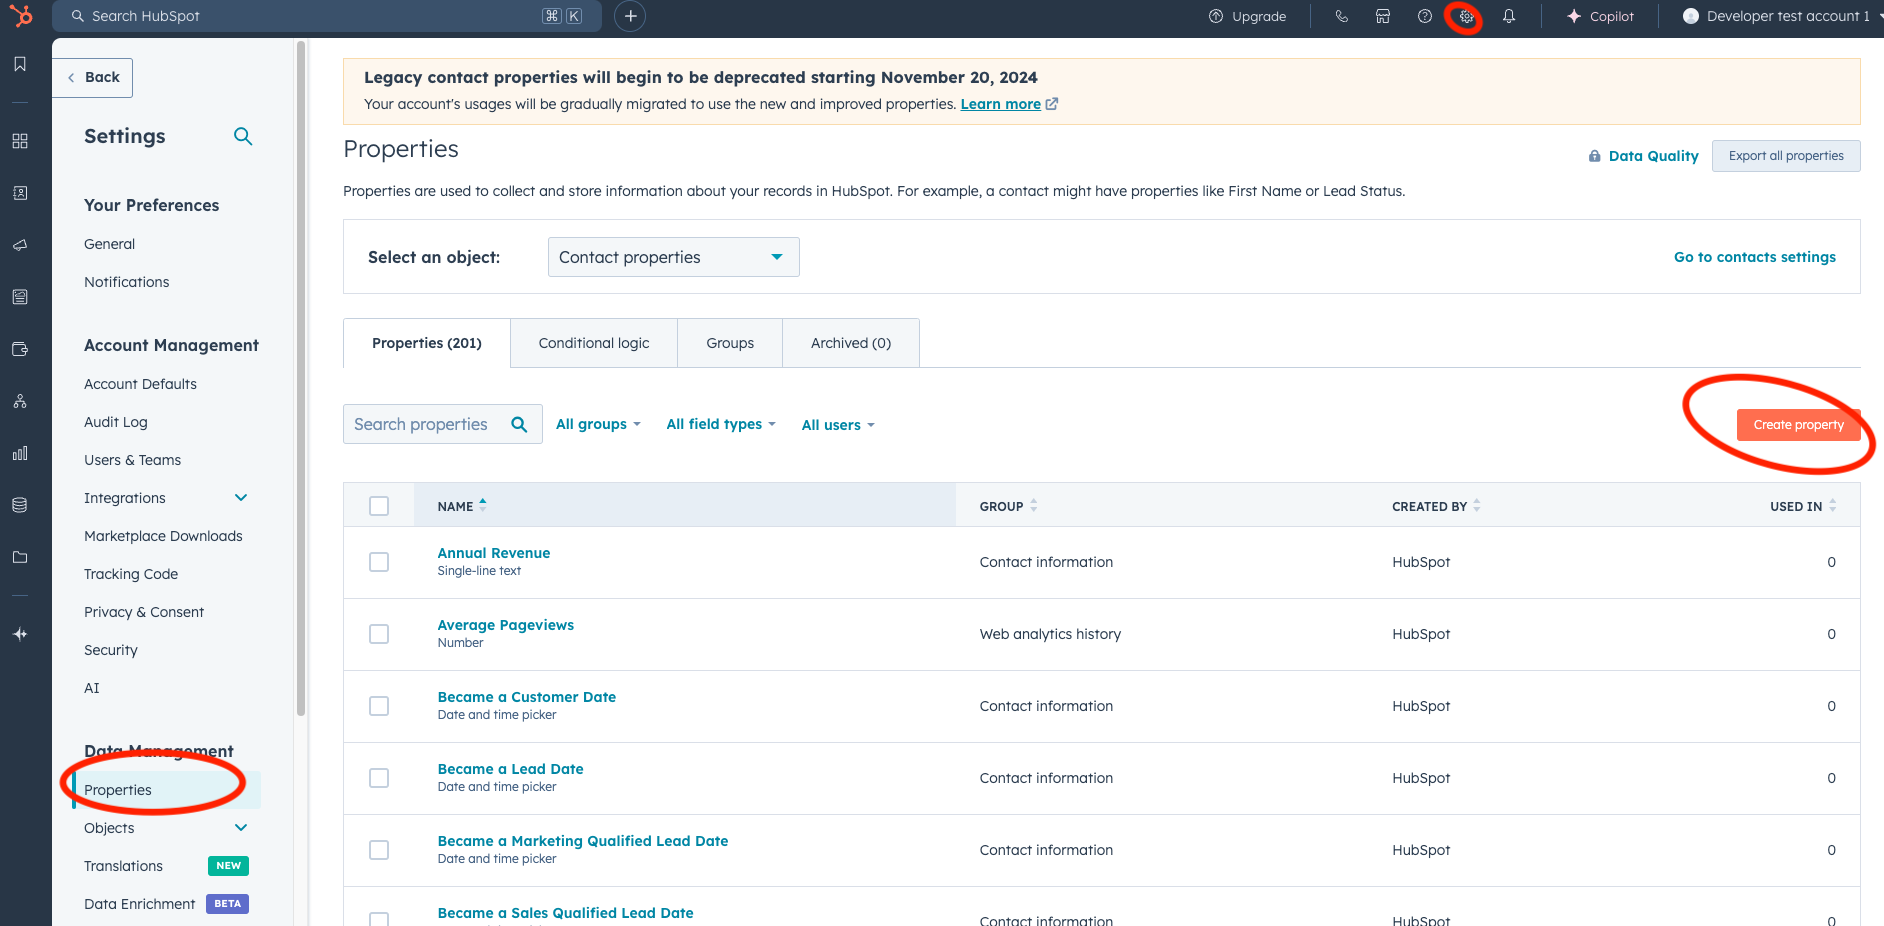The image size is (1884, 926).
Task: Switch to the Conditional logic tab
Action: pos(594,343)
